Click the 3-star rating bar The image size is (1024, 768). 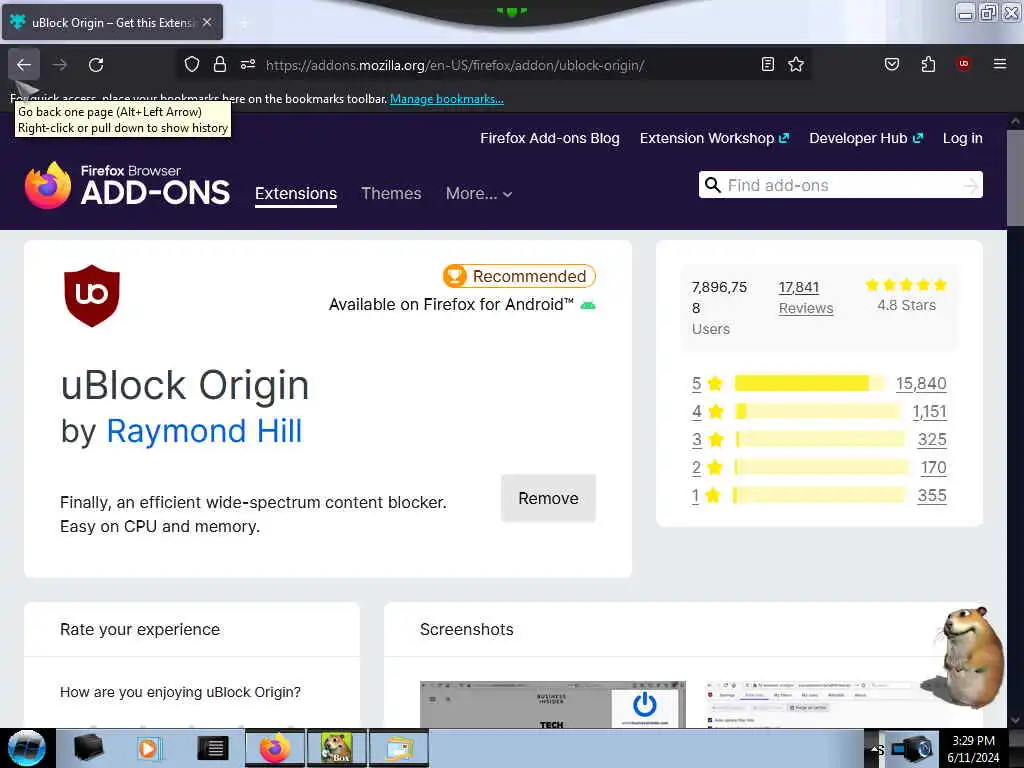[820, 440]
